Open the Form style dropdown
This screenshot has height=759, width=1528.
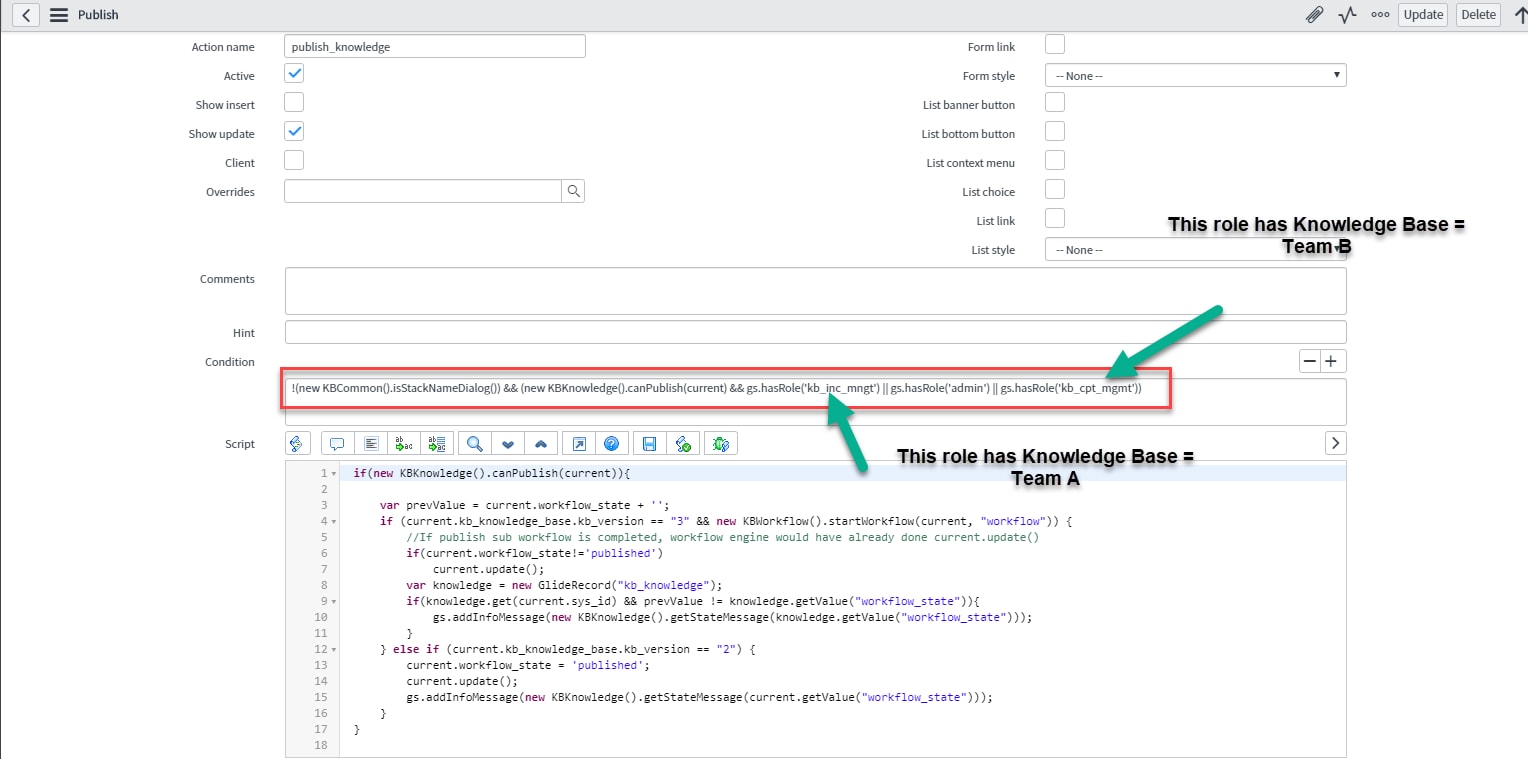pos(1195,75)
